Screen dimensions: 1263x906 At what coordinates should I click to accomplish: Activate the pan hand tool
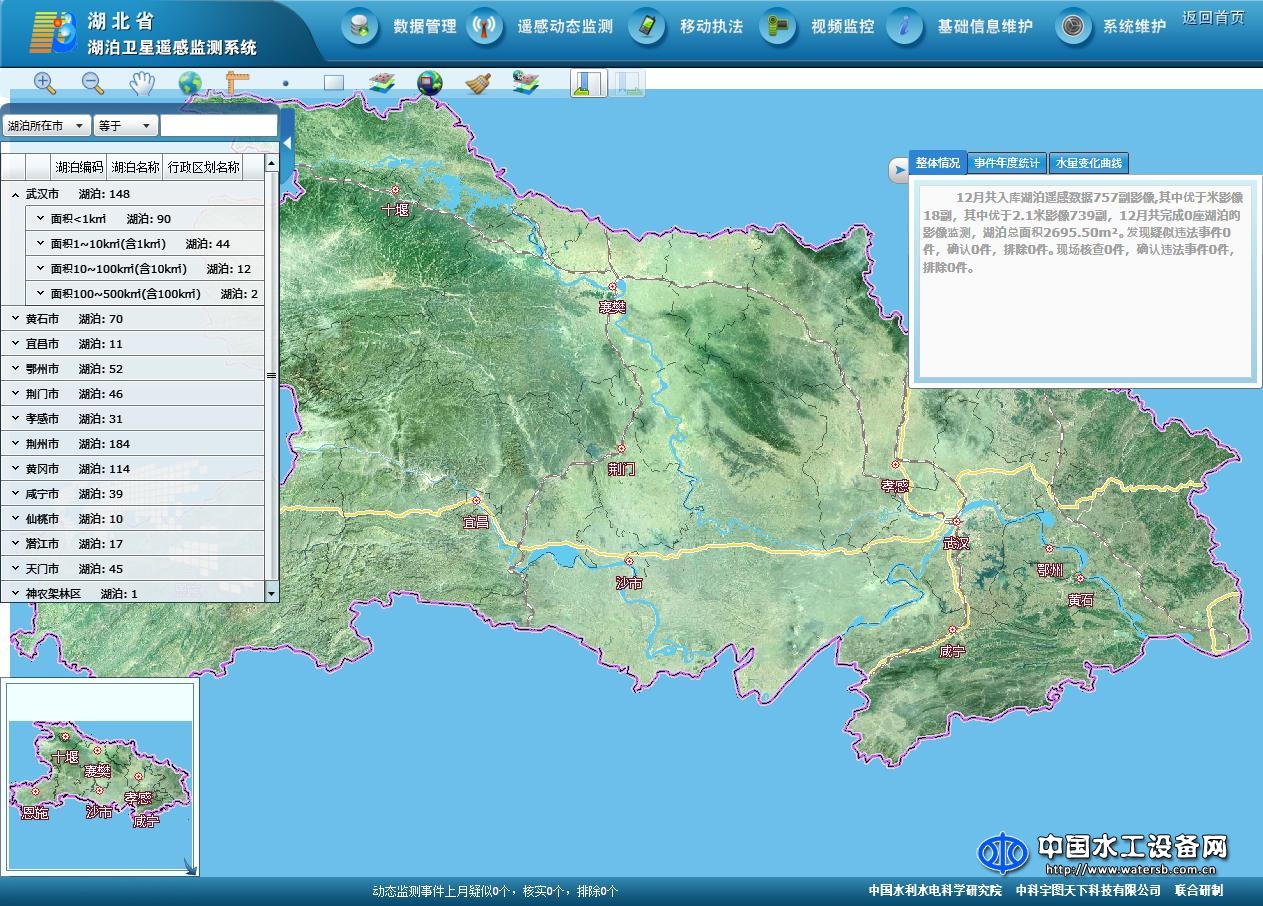(x=142, y=83)
